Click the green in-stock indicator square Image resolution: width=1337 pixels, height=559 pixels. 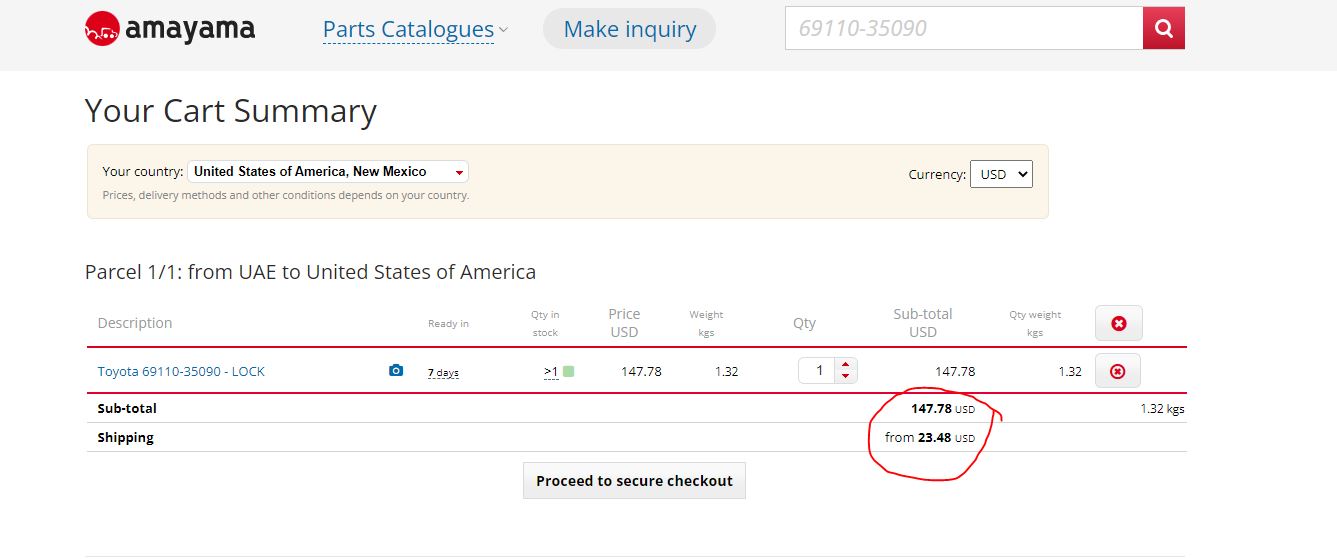pos(568,371)
